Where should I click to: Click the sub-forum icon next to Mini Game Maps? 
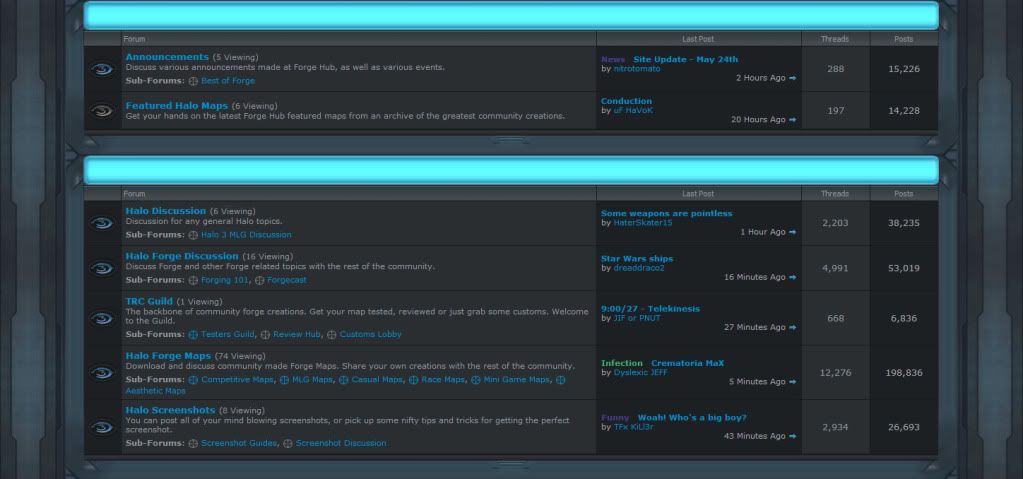[x=476, y=380]
